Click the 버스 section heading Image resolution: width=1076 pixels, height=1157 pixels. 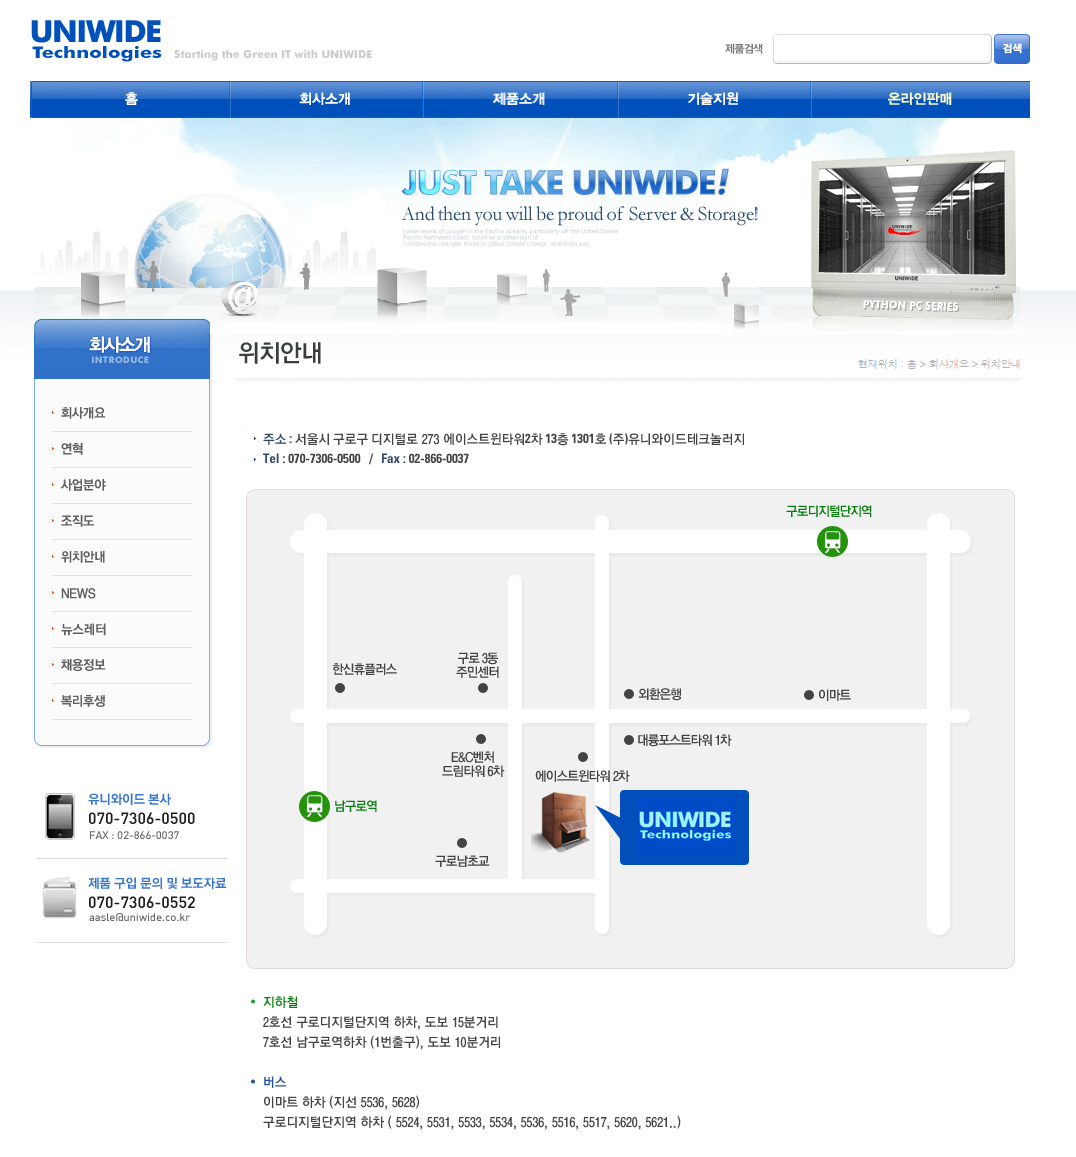click(x=275, y=1082)
